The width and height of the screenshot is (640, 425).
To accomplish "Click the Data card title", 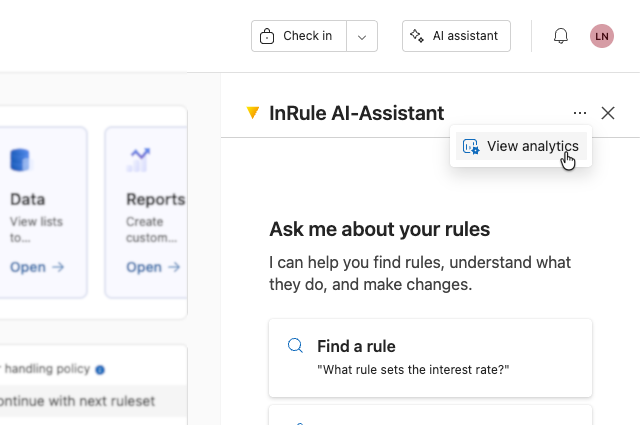I will click(27, 199).
